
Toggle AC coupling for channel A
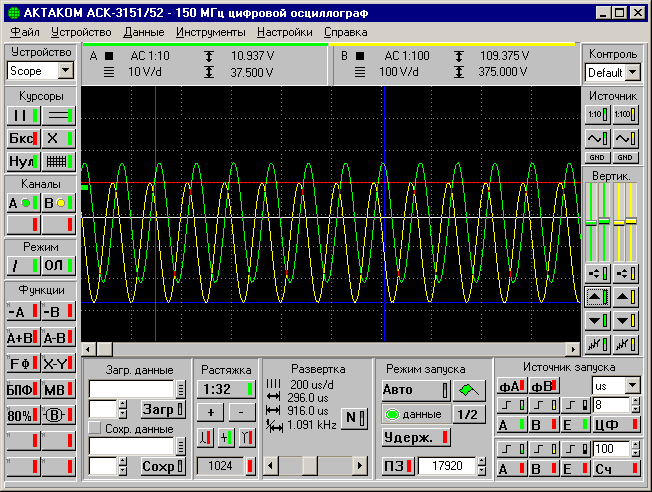598,138
